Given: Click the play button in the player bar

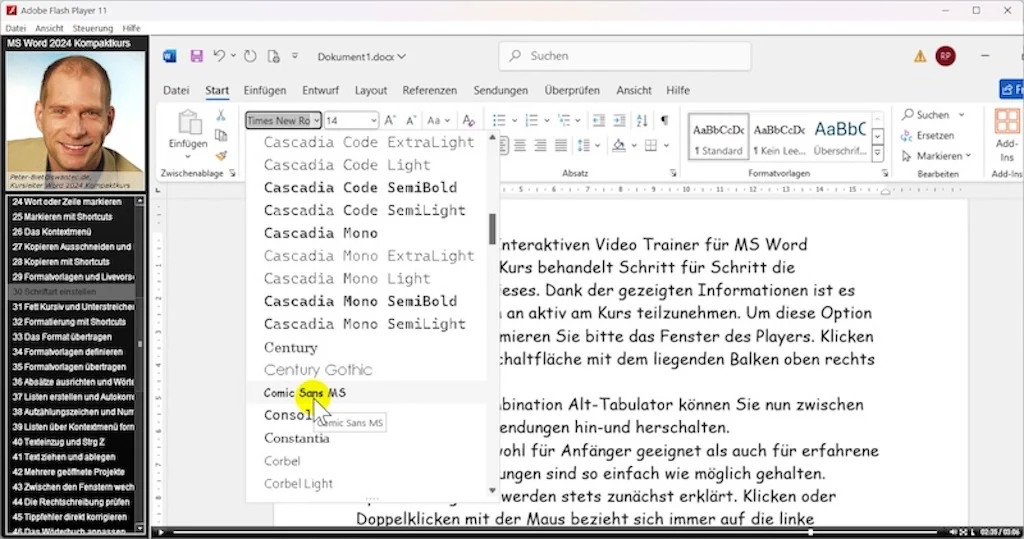Looking at the screenshot, I should click(161, 532).
